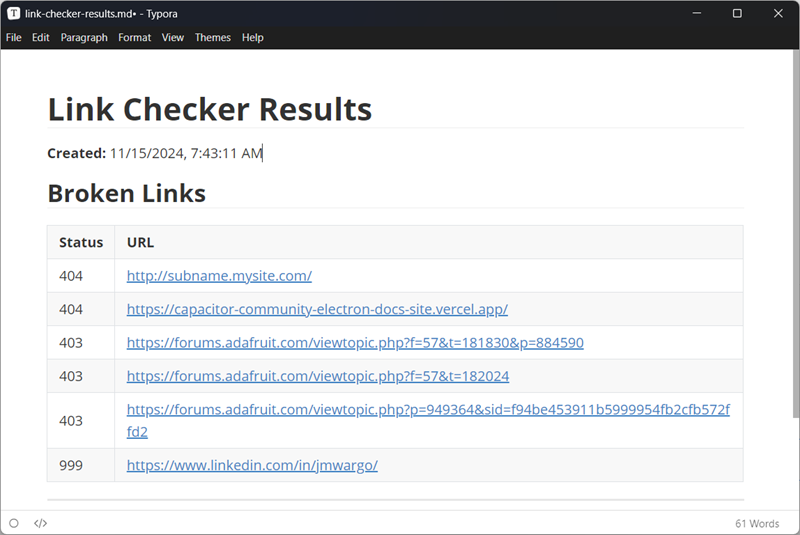
Task: Open the subname.mysite.com link
Action: coord(219,276)
